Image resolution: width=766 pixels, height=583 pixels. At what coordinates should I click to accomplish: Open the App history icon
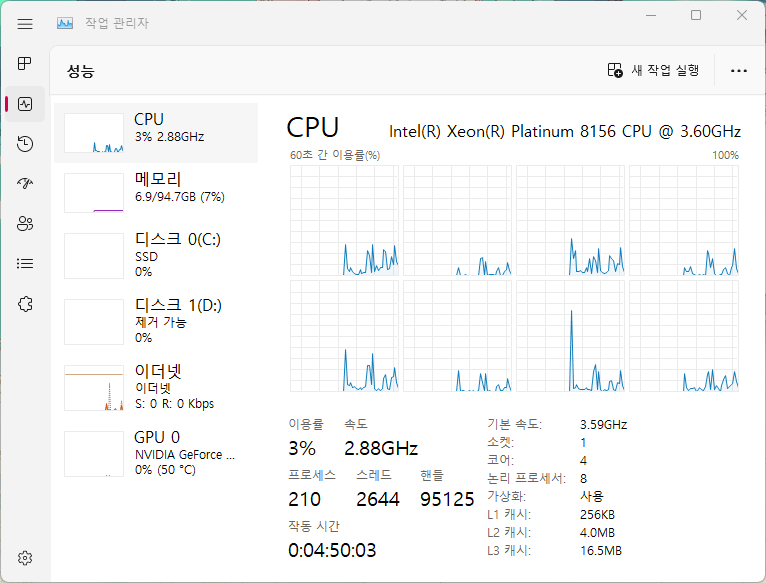[x=25, y=144]
